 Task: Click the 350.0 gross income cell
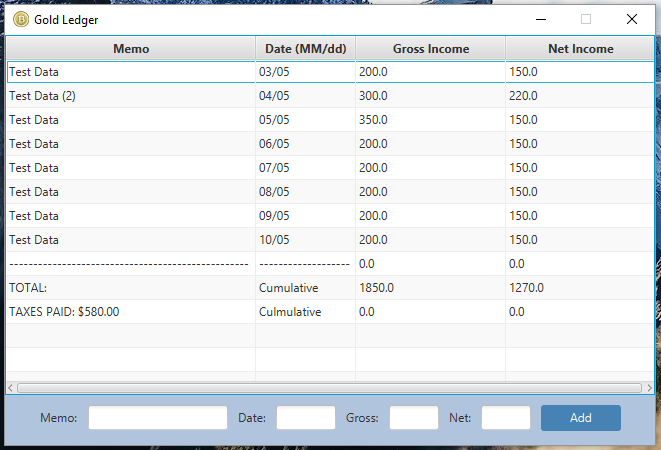(x=430, y=120)
